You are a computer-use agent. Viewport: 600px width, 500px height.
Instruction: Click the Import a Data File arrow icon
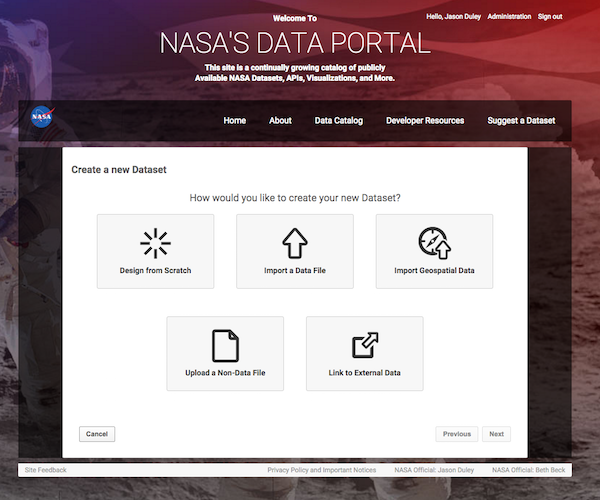[x=295, y=243]
